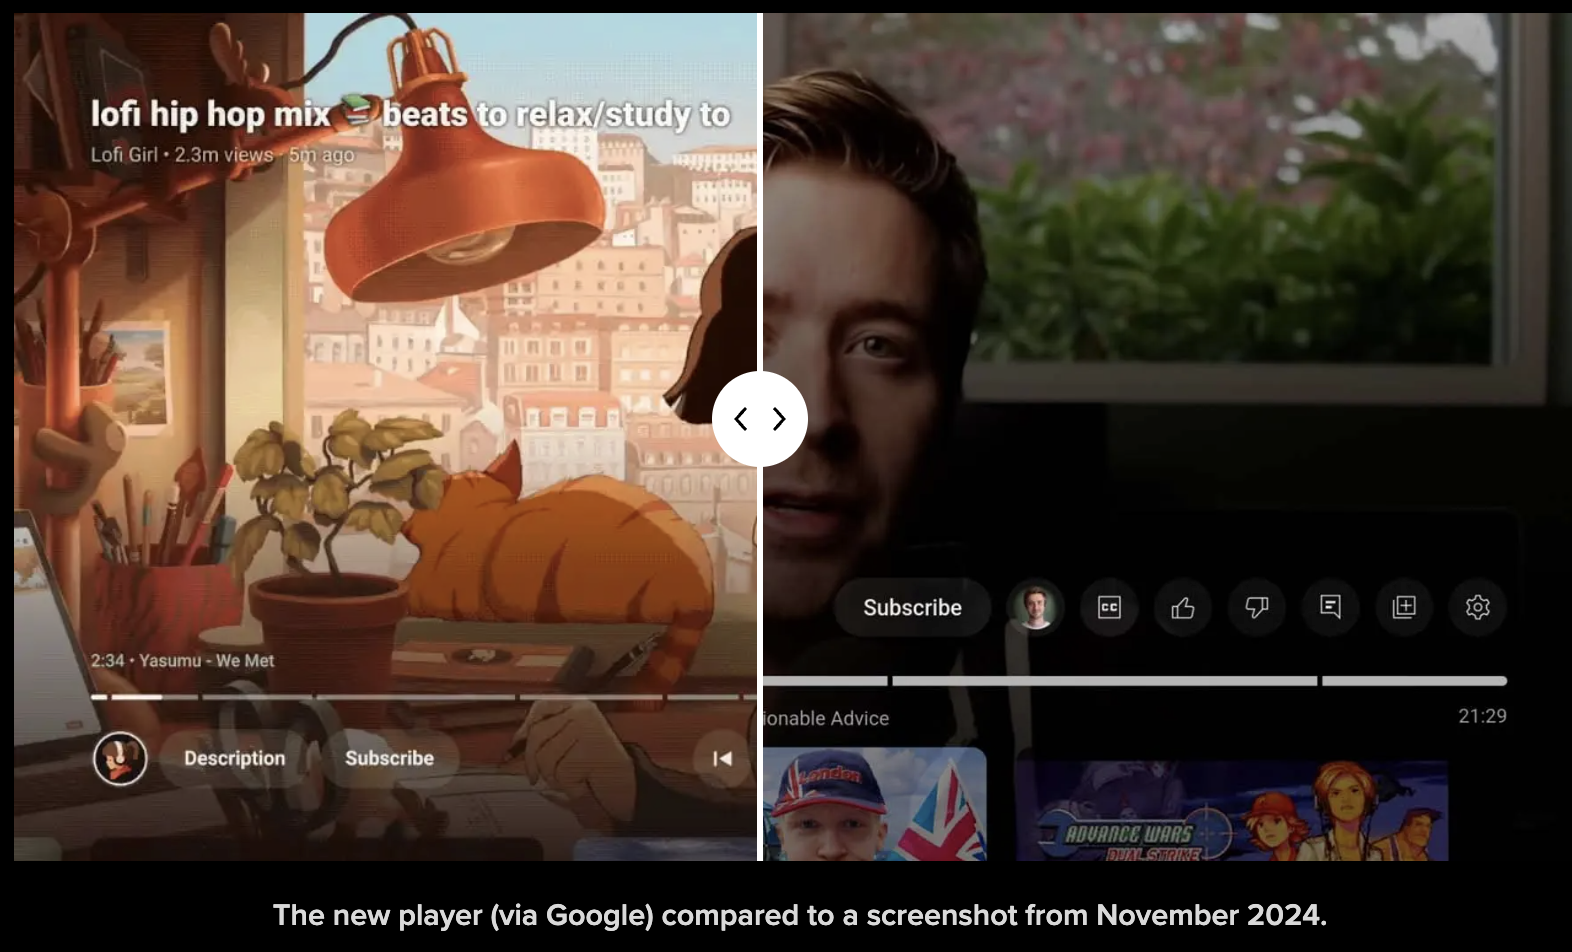Screen dimensions: 1572x952
Task: Open the comments panel icon
Action: pyautogui.click(x=1330, y=607)
